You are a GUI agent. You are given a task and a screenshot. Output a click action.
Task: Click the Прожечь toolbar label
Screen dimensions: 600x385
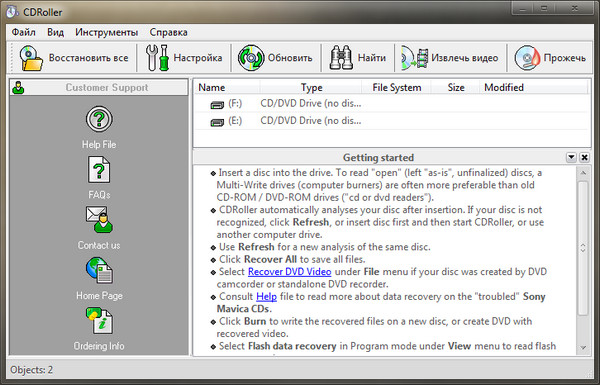(565, 58)
